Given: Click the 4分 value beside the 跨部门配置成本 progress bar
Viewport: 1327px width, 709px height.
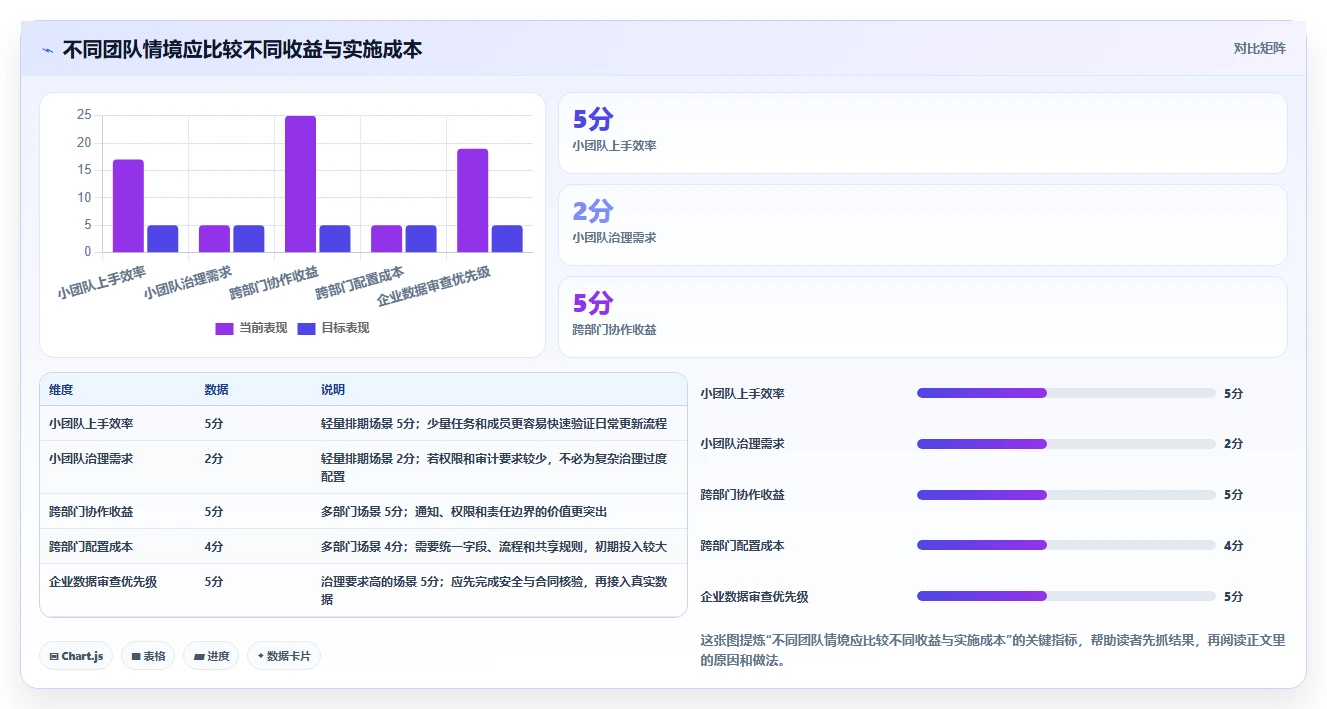Looking at the screenshot, I should pos(1233,546).
